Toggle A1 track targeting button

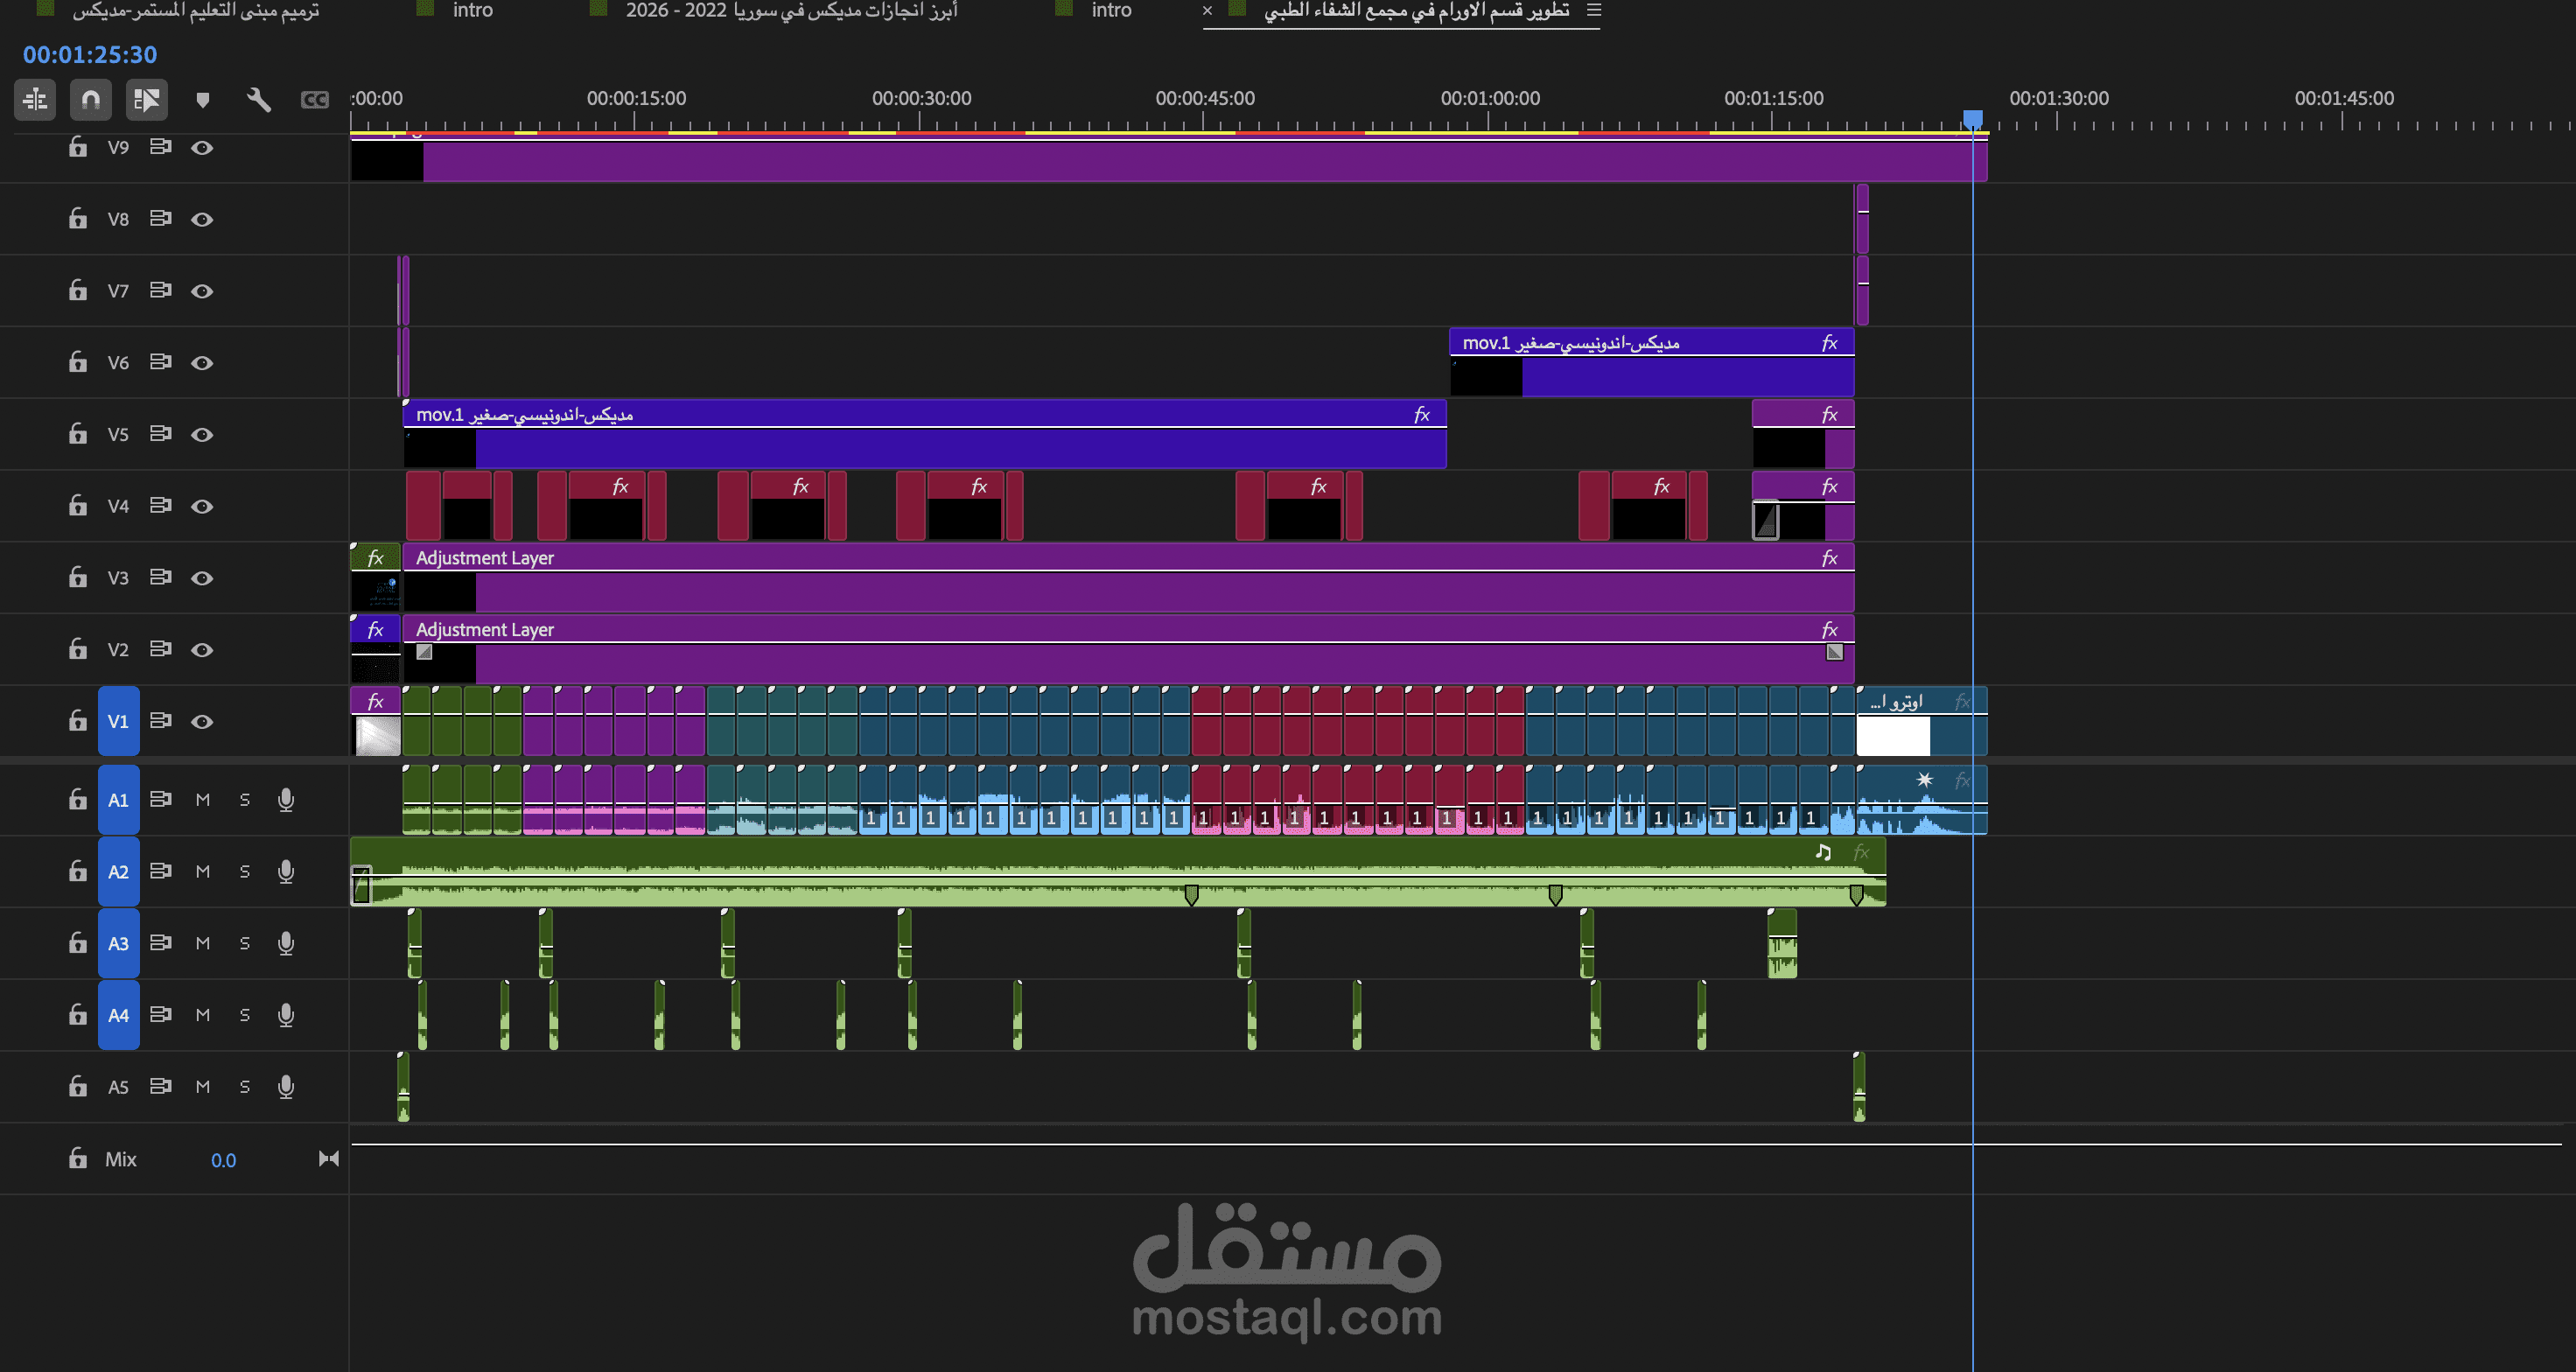pos(118,800)
